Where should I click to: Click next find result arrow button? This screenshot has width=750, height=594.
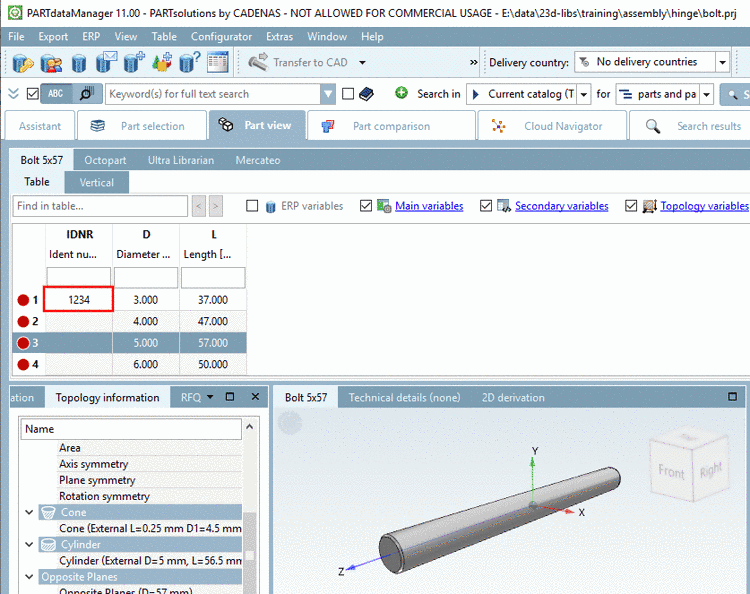(216, 206)
